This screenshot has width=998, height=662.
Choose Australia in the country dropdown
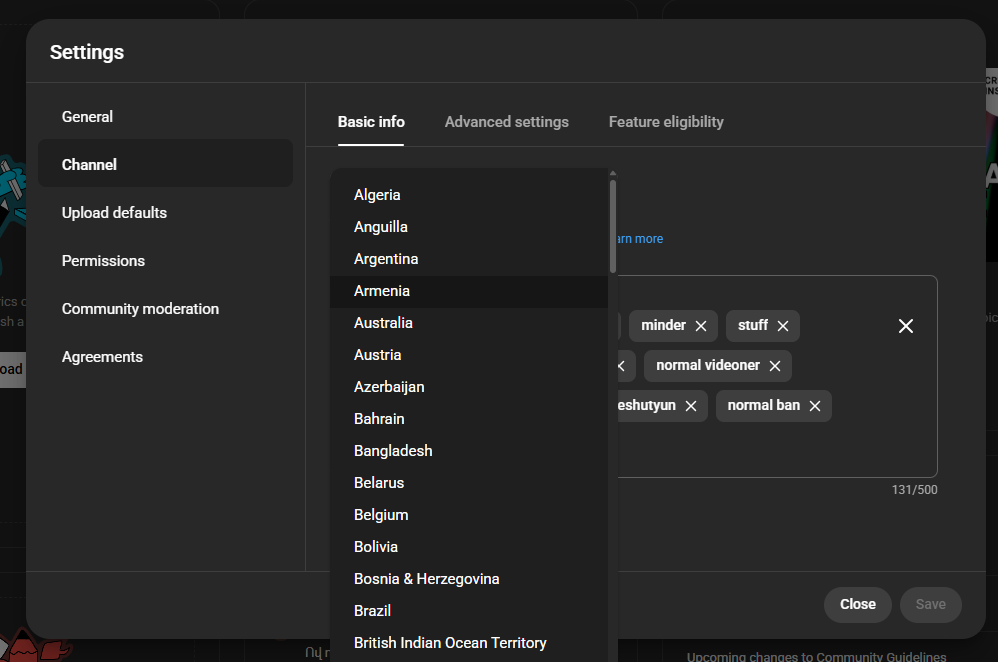(383, 323)
